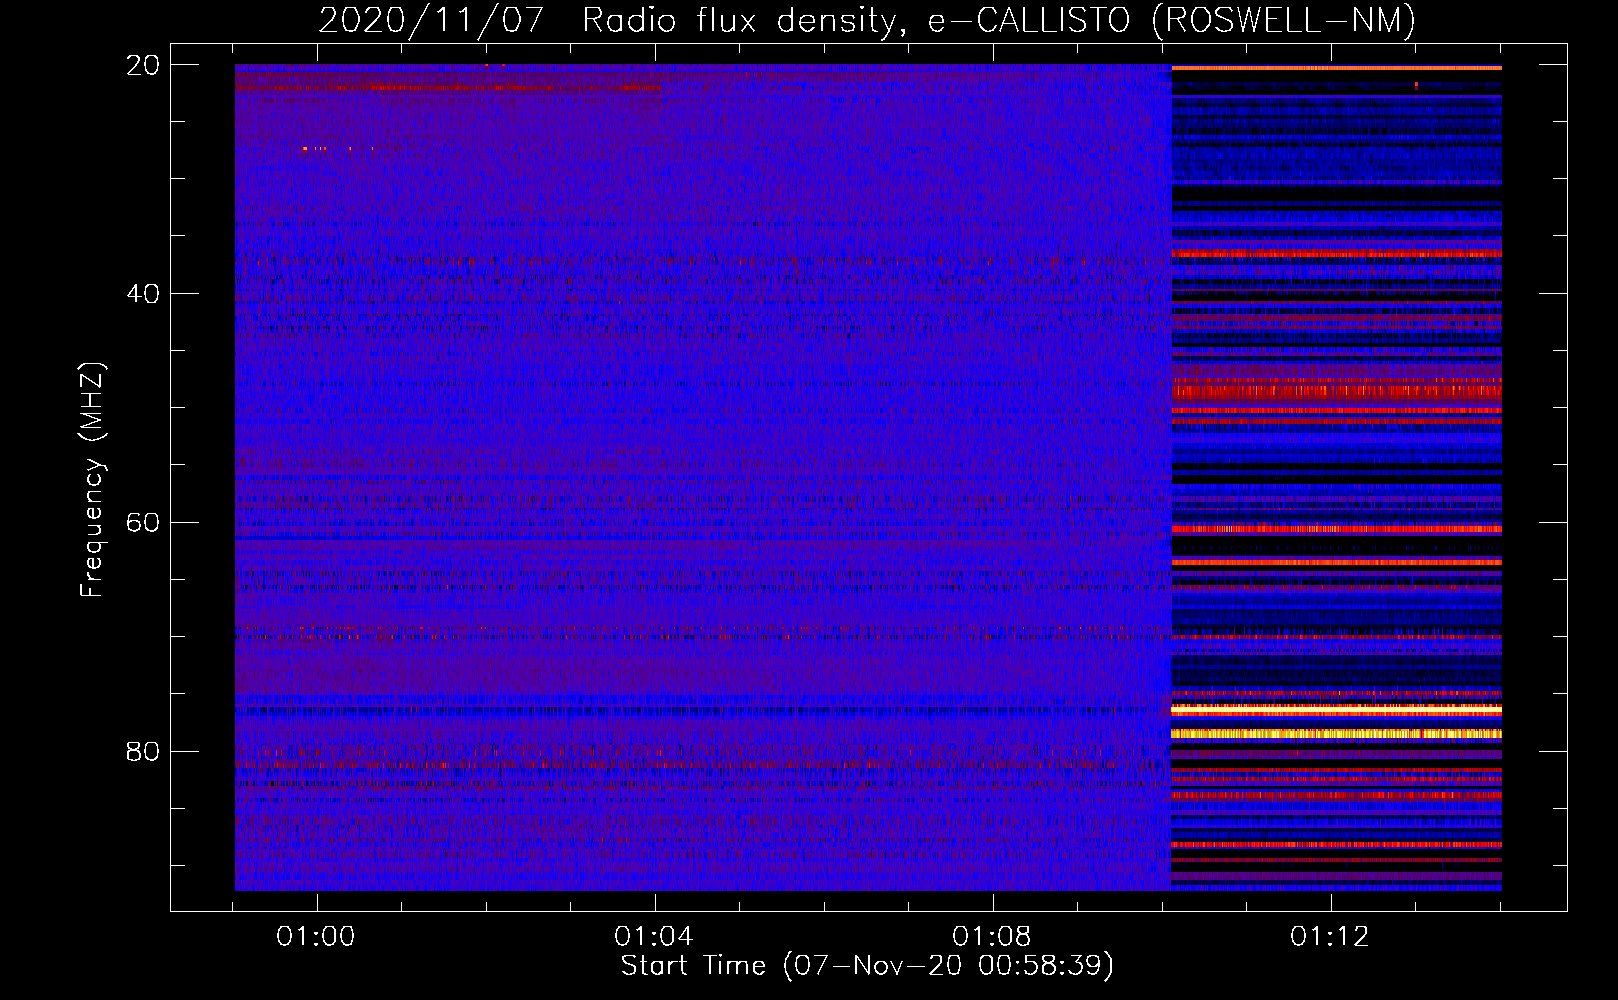The width and height of the screenshot is (1618, 1000).
Task: Click the Start Time axis label
Action: [x=867, y=966]
